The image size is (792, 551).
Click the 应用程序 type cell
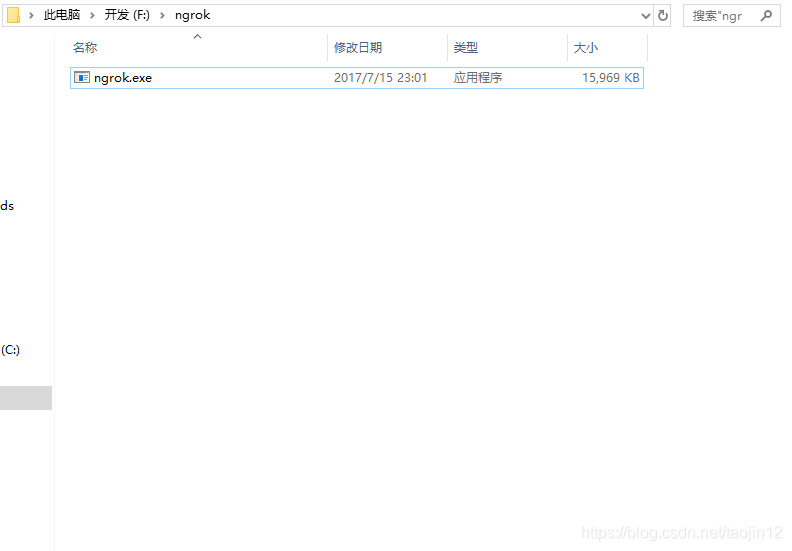(478, 78)
